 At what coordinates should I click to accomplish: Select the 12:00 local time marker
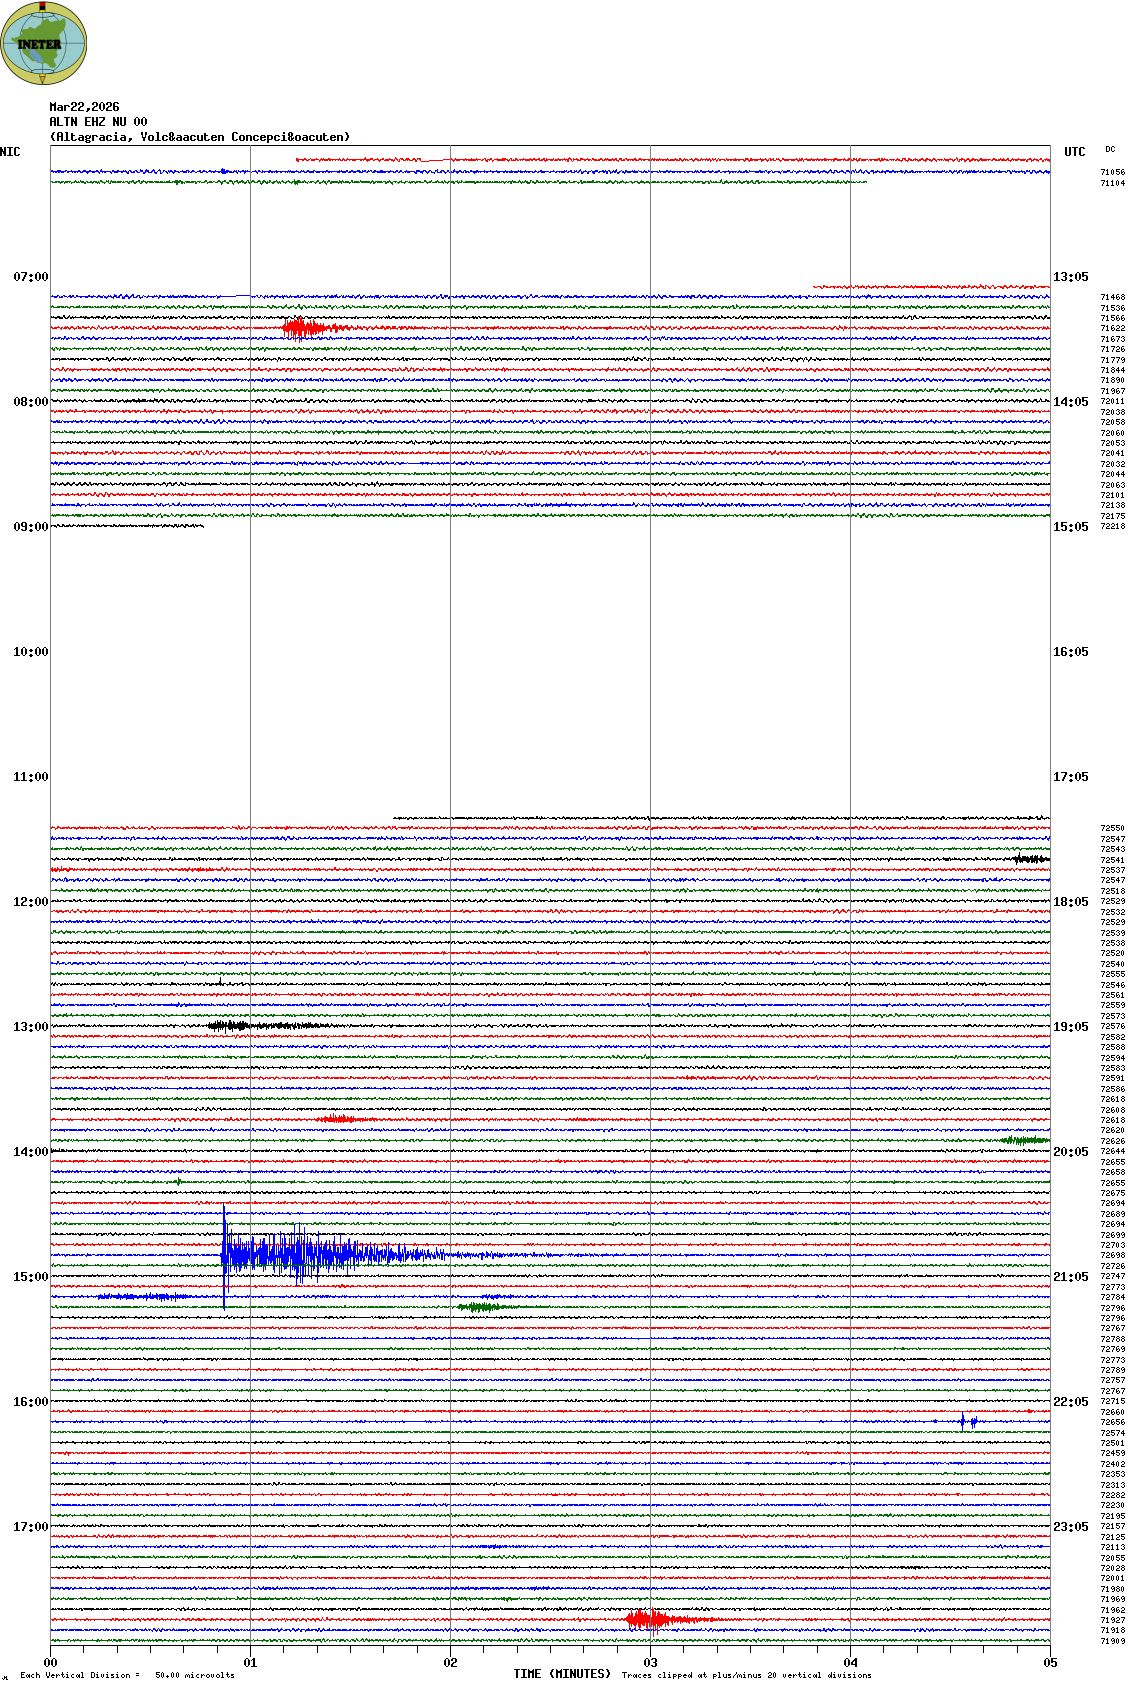point(30,902)
